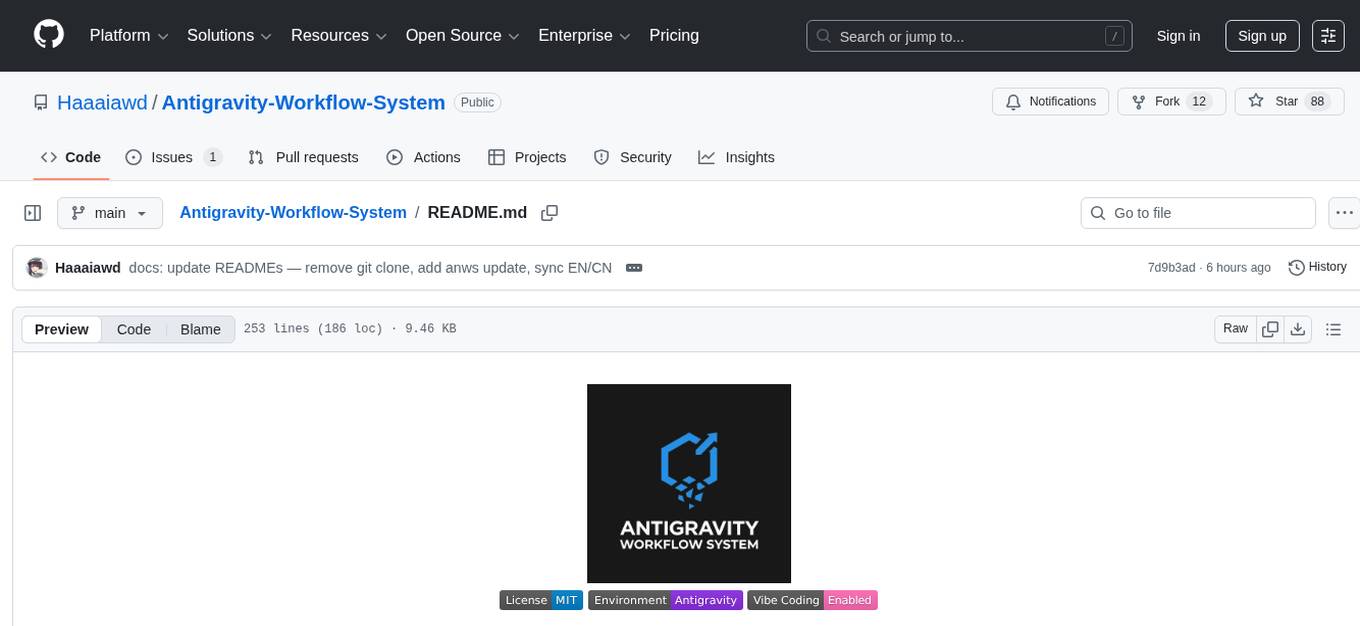Viewport: 1360px width, 626px height.
Task: View the README commit History
Action: 1317,267
